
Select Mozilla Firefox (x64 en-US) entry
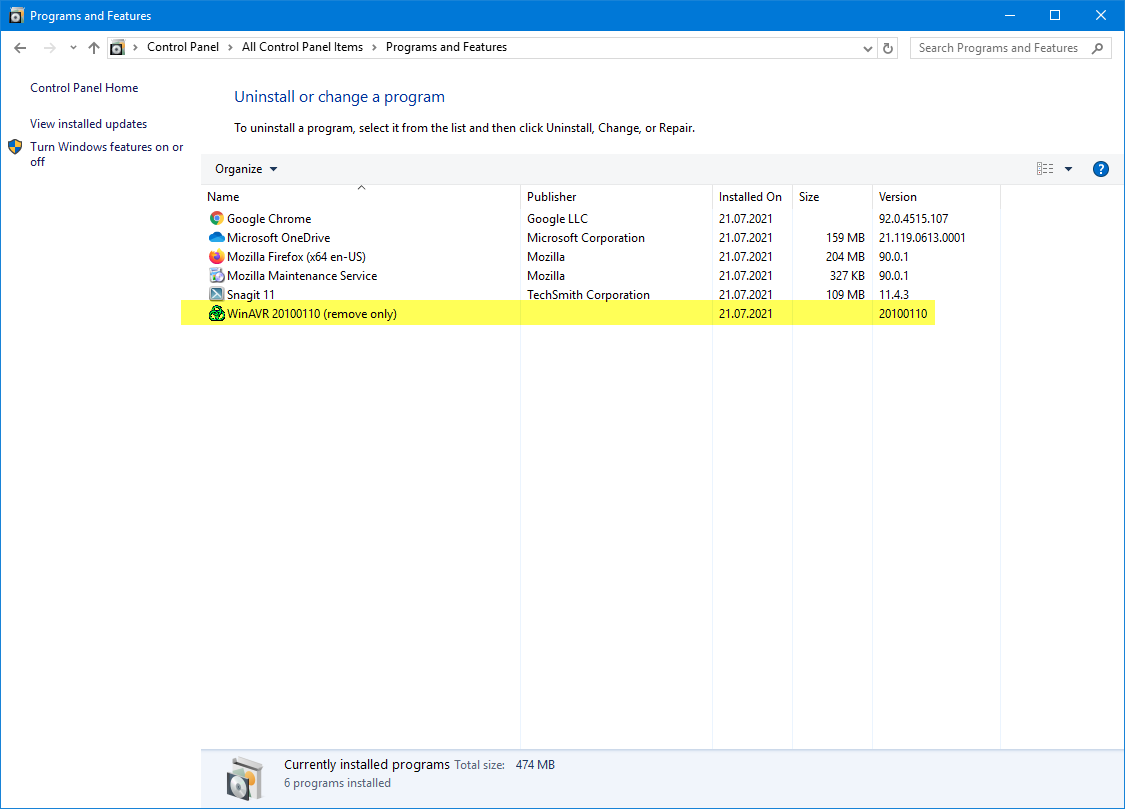pos(296,257)
